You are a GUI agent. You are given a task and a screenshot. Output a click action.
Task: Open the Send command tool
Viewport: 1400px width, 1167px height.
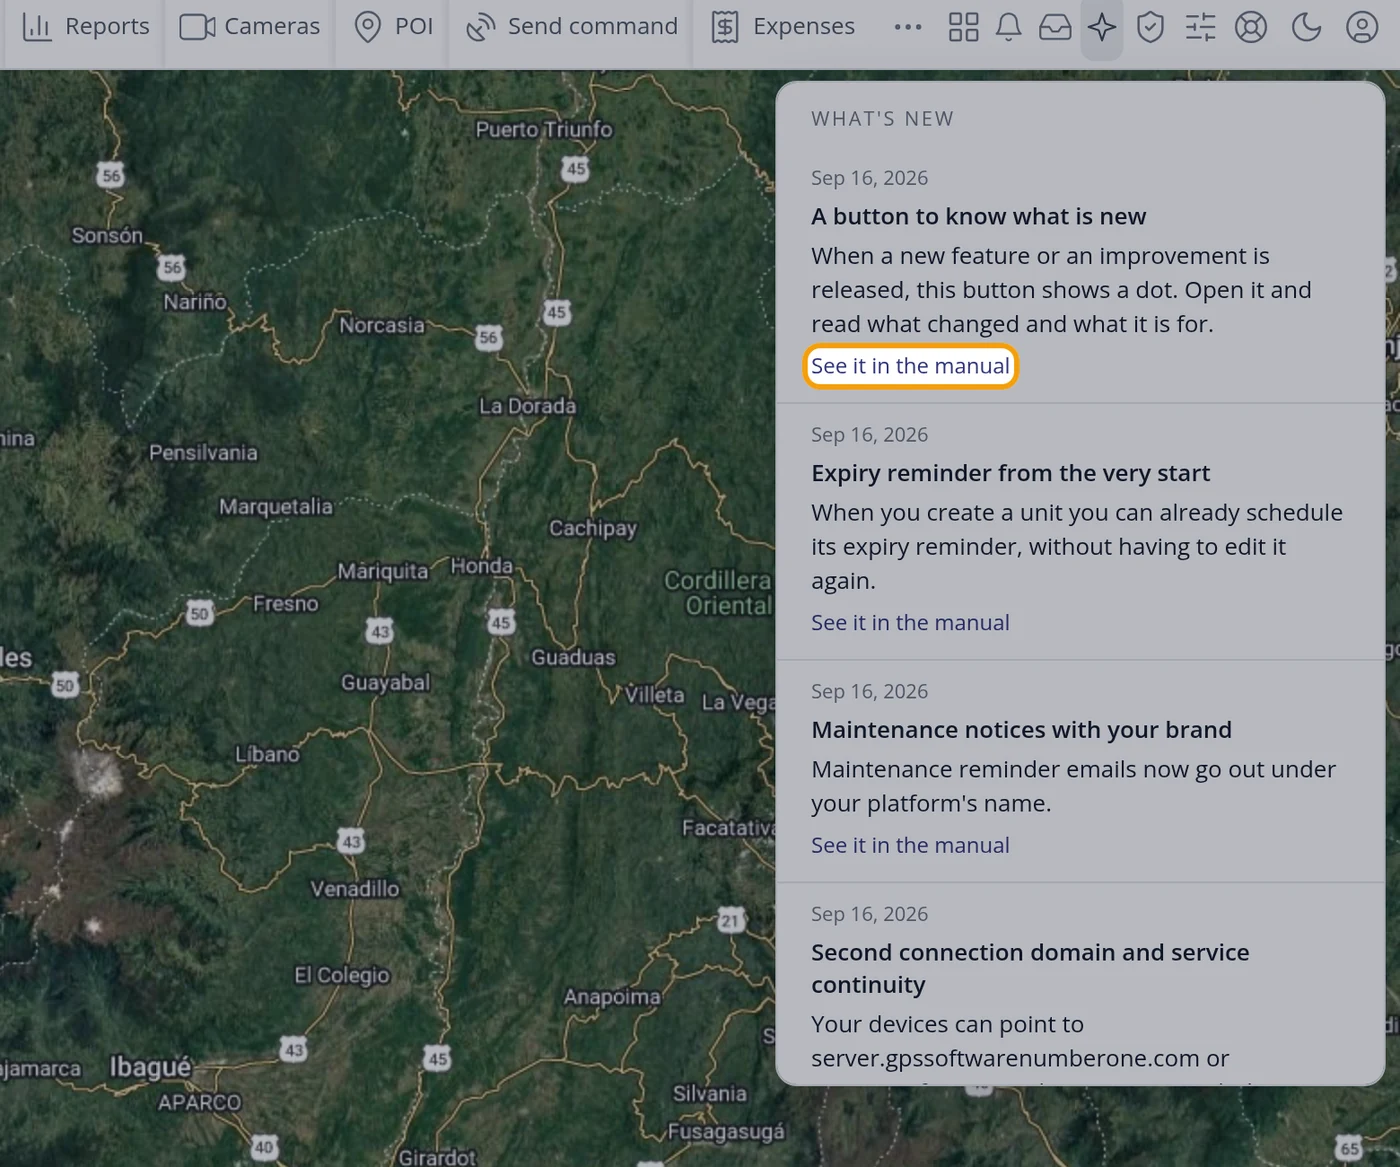[572, 27]
